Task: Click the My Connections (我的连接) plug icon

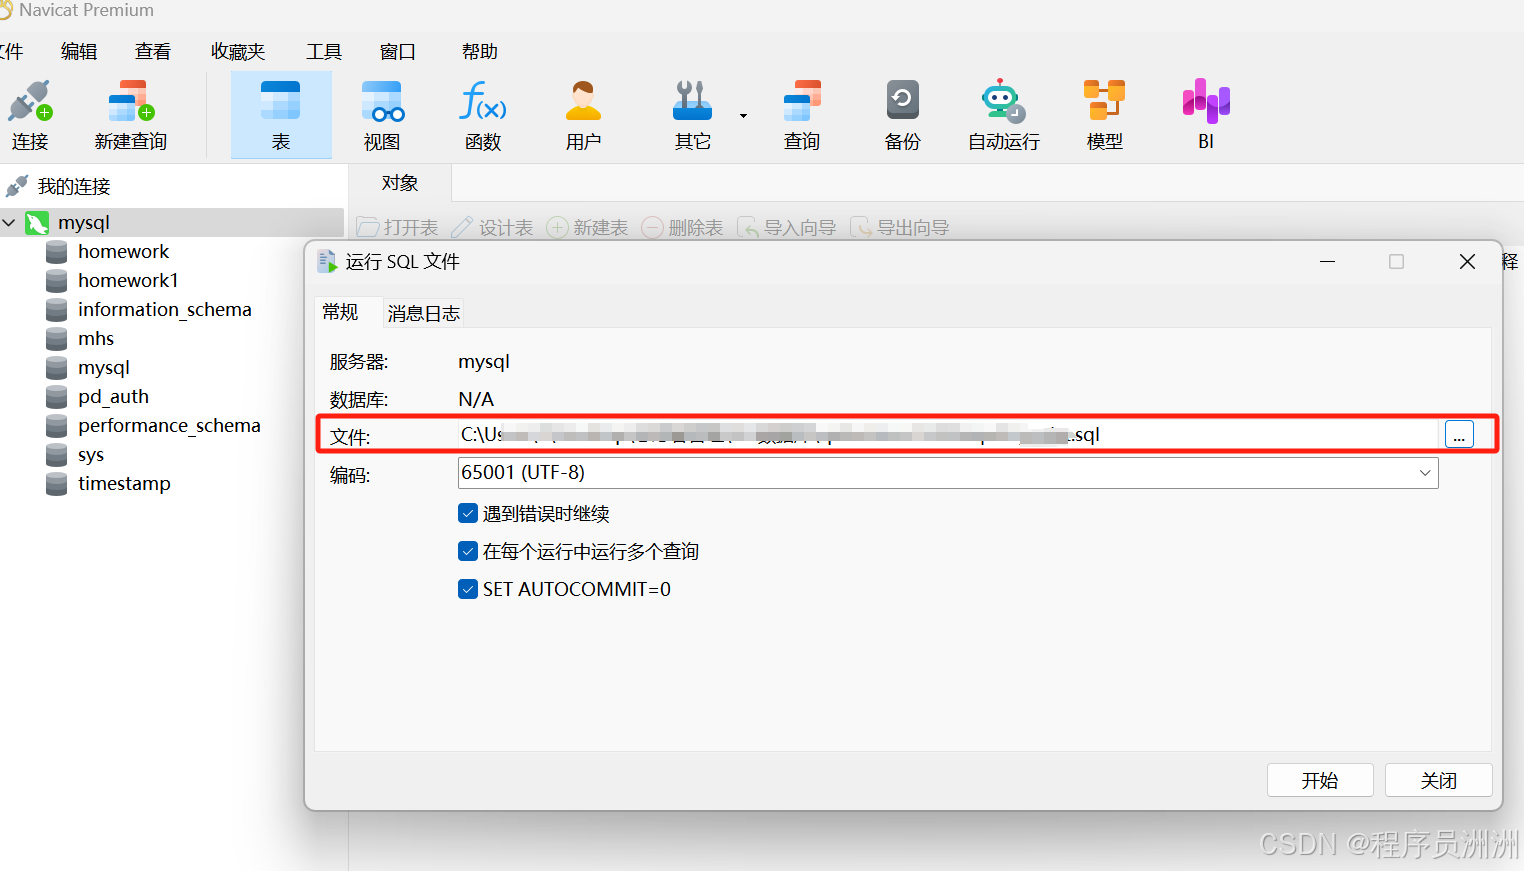Action: pos(17,187)
